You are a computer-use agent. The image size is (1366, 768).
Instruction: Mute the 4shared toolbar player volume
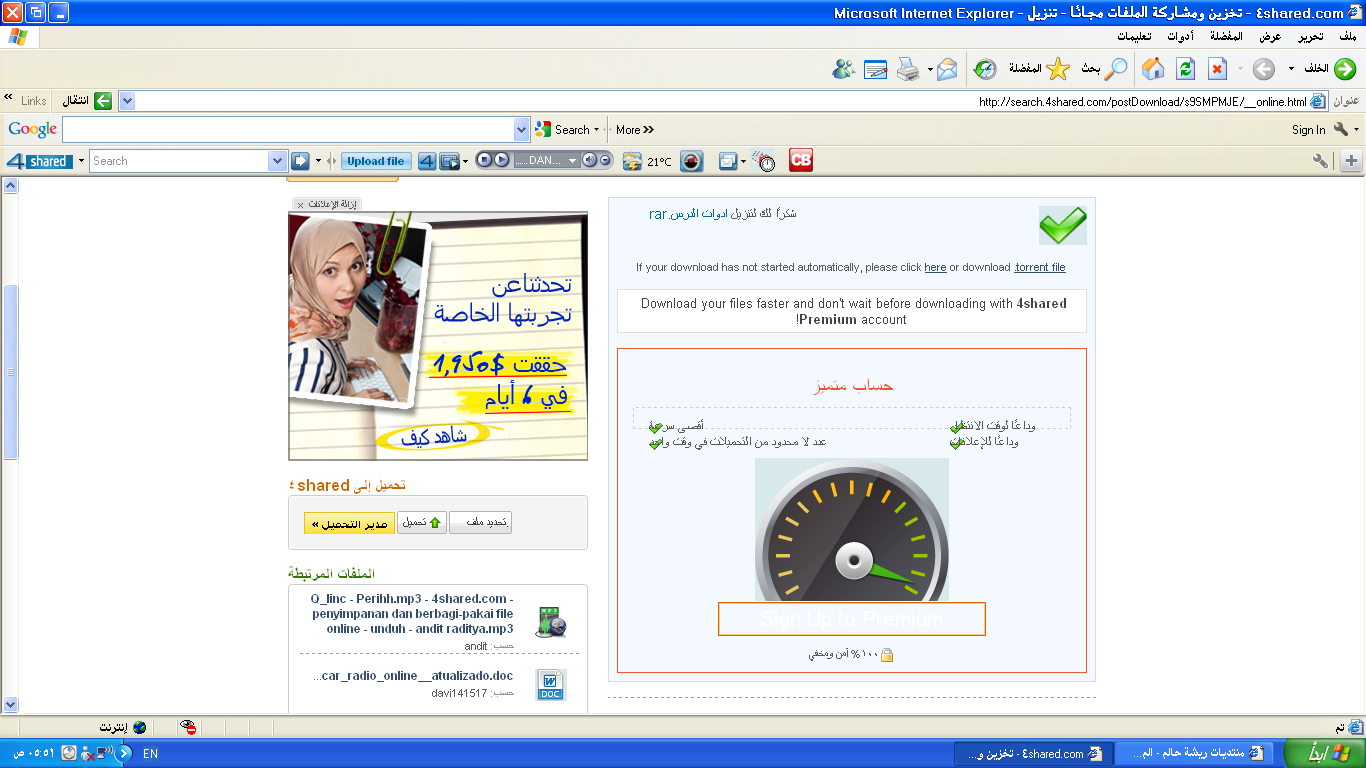coord(590,160)
